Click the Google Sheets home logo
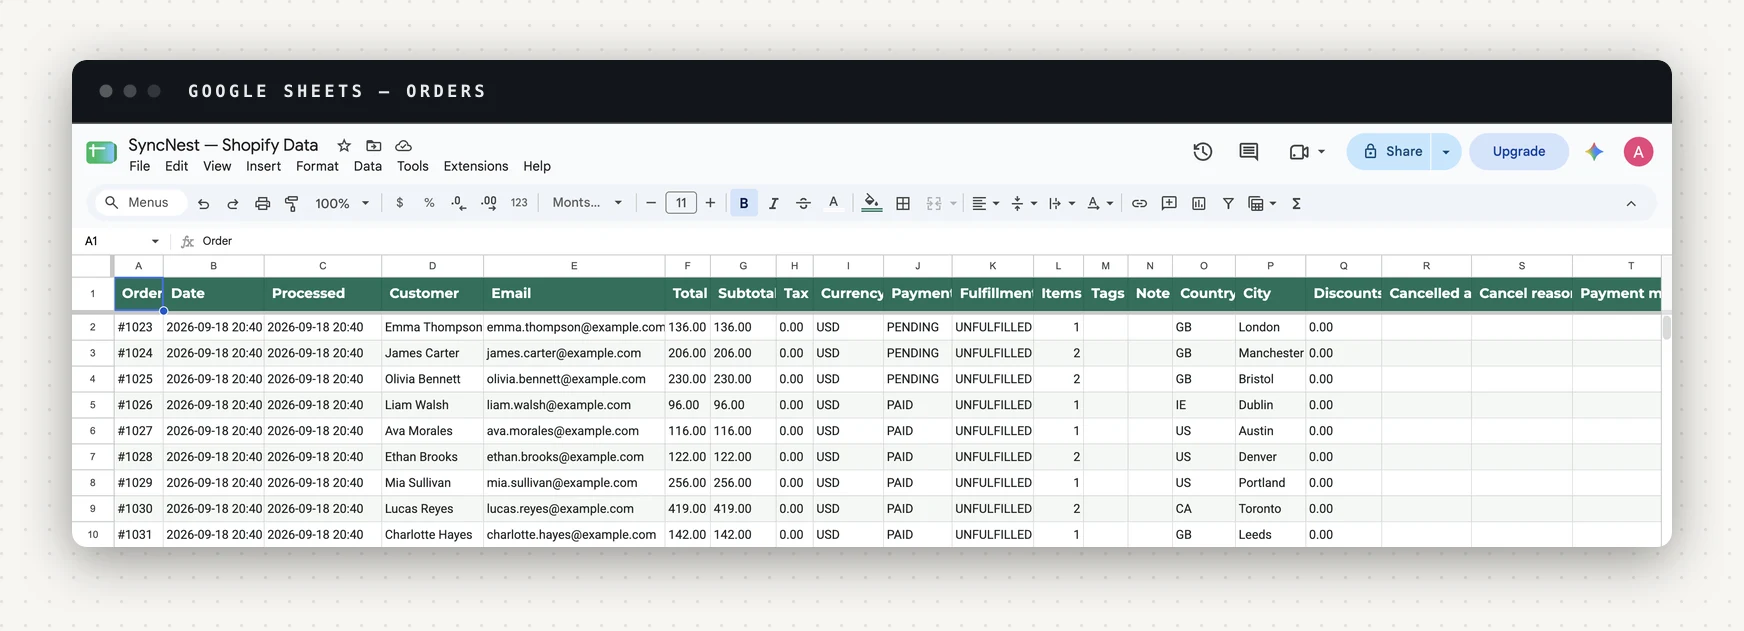The image size is (1744, 631). 101,152
